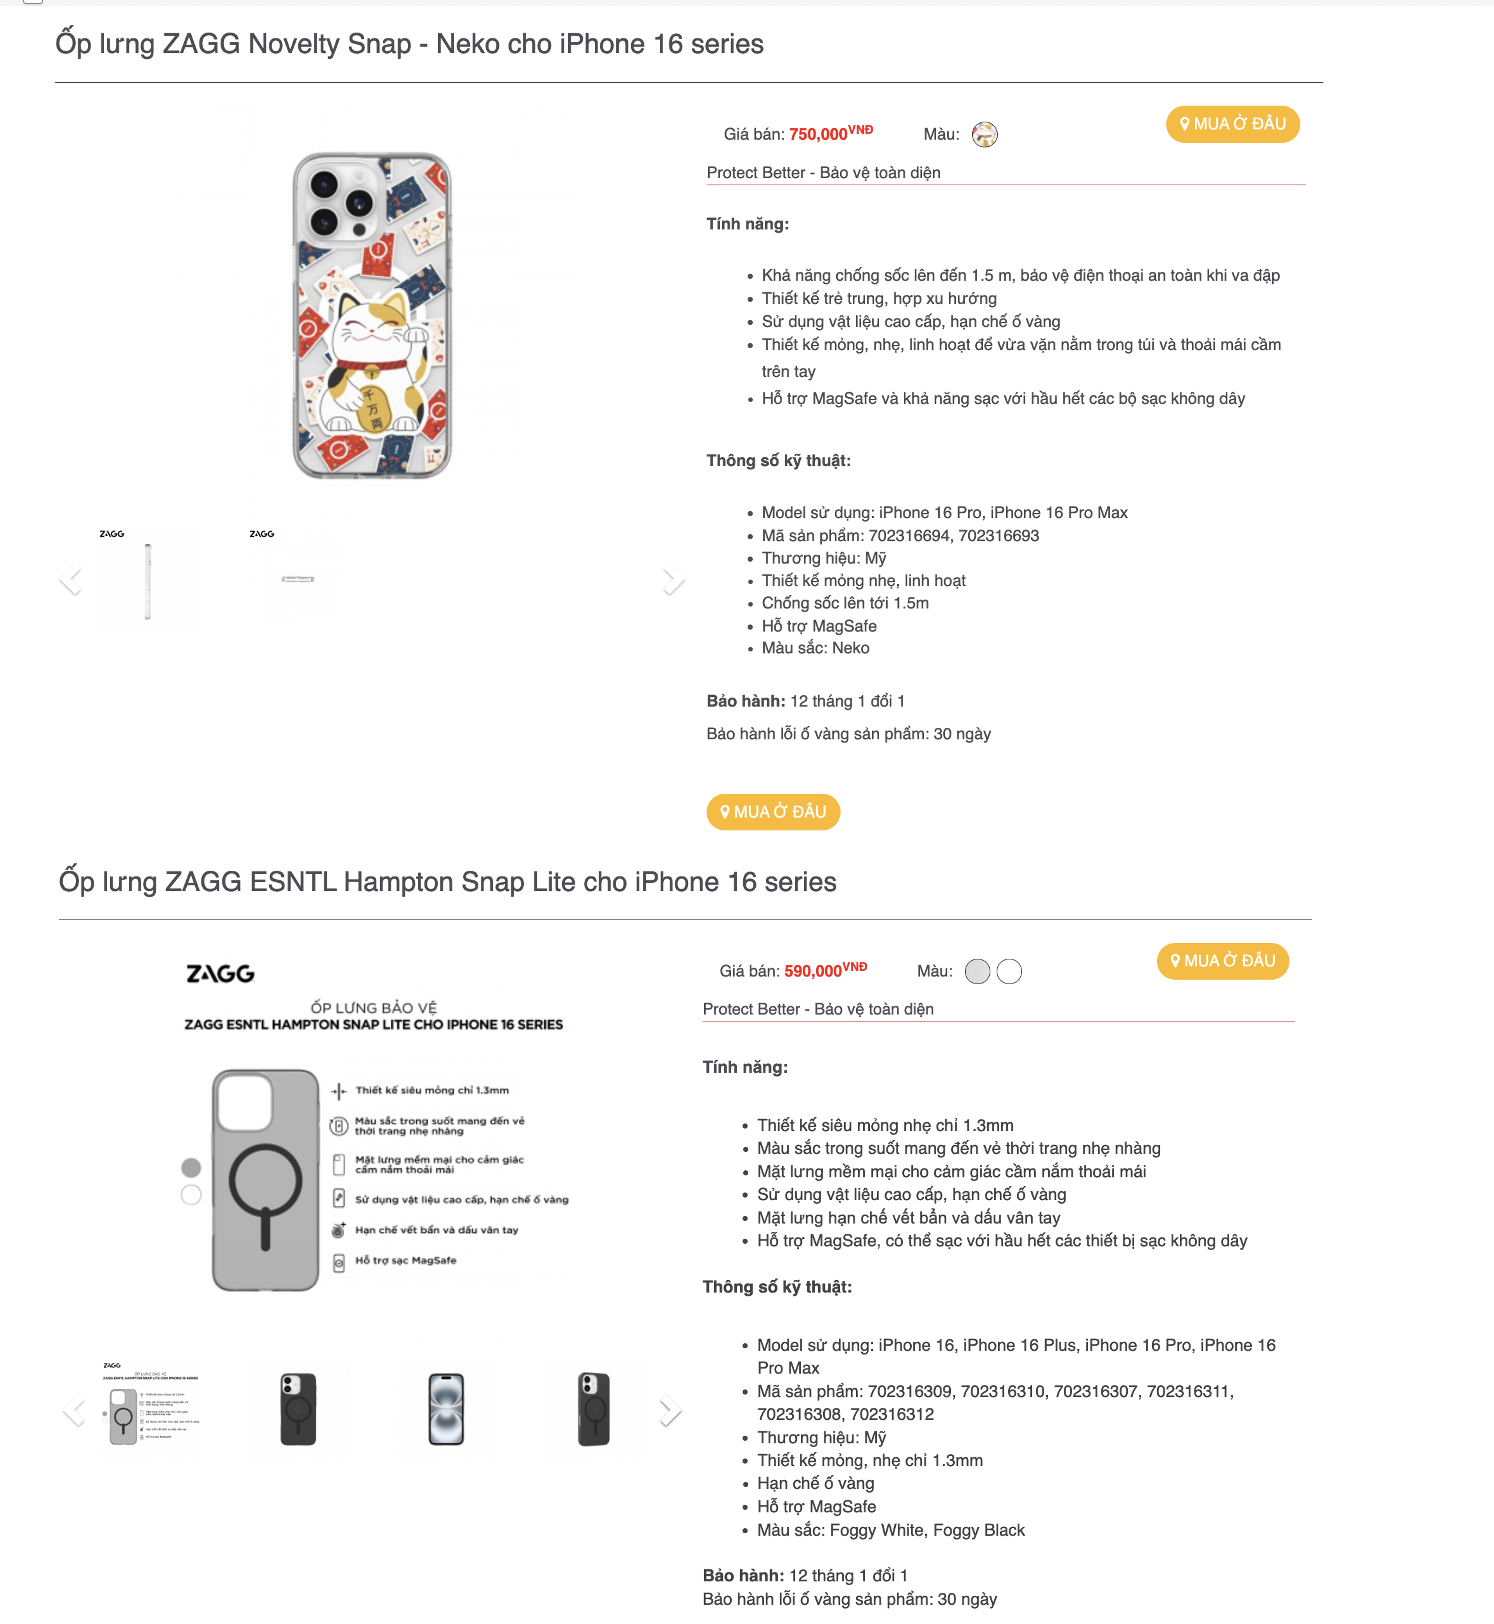The height and width of the screenshot is (1624, 1494).
Task: Click the gray dot in the Hampton infographic
Action: click(191, 1167)
